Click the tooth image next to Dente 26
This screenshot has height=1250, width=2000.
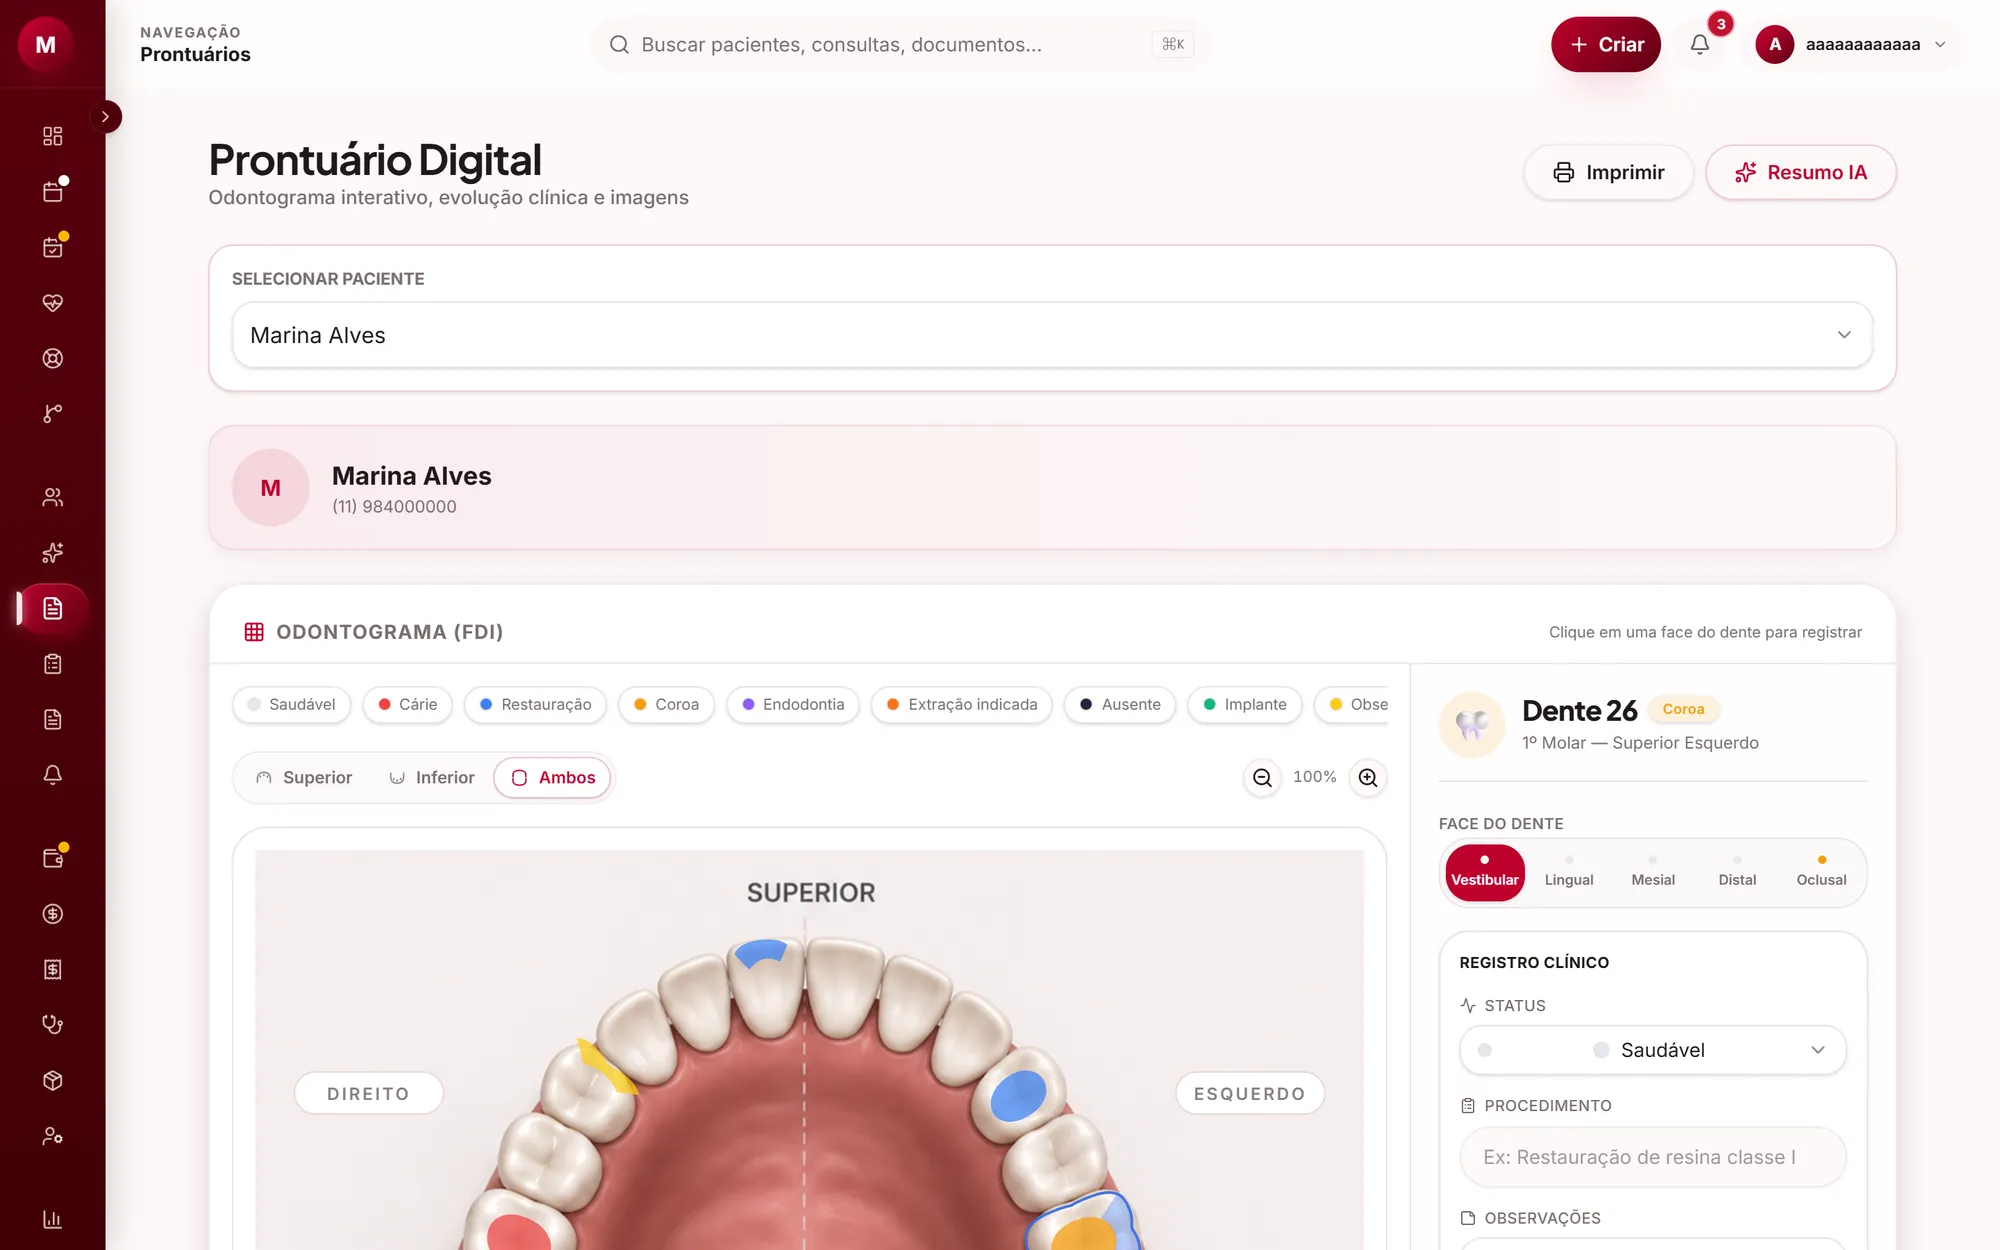click(x=1472, y=725)
